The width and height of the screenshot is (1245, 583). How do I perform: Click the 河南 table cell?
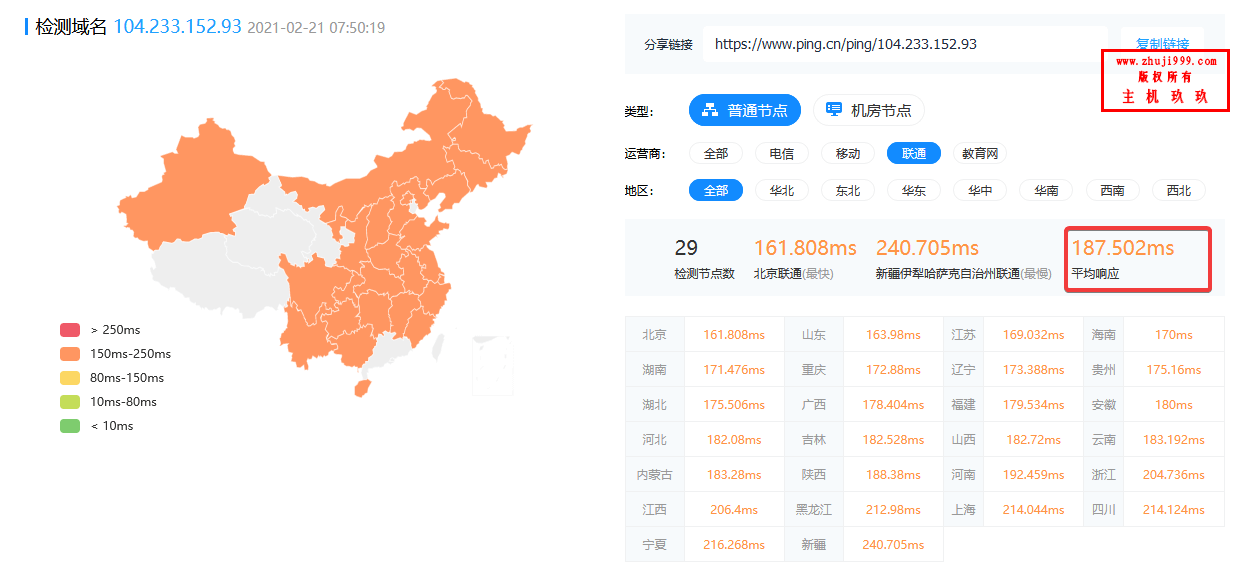coord(963,475)
